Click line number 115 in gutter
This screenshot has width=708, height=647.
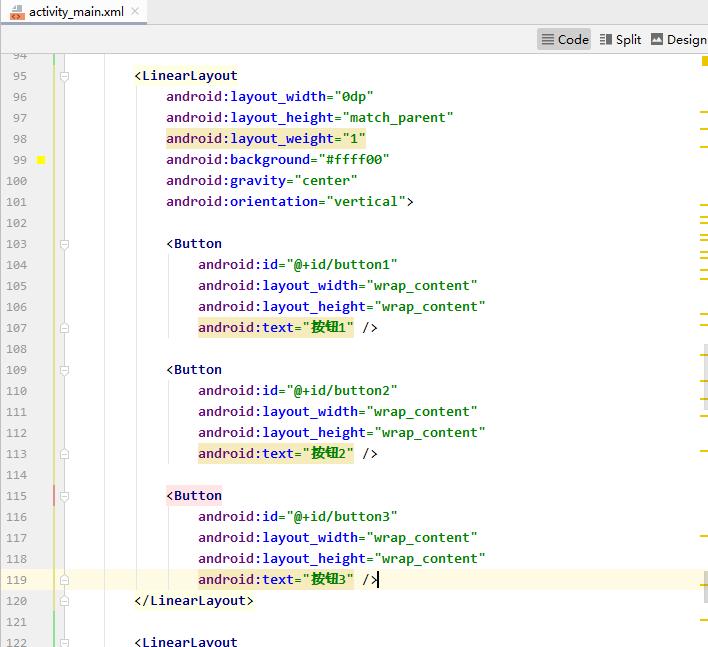[x=16, y=496]
